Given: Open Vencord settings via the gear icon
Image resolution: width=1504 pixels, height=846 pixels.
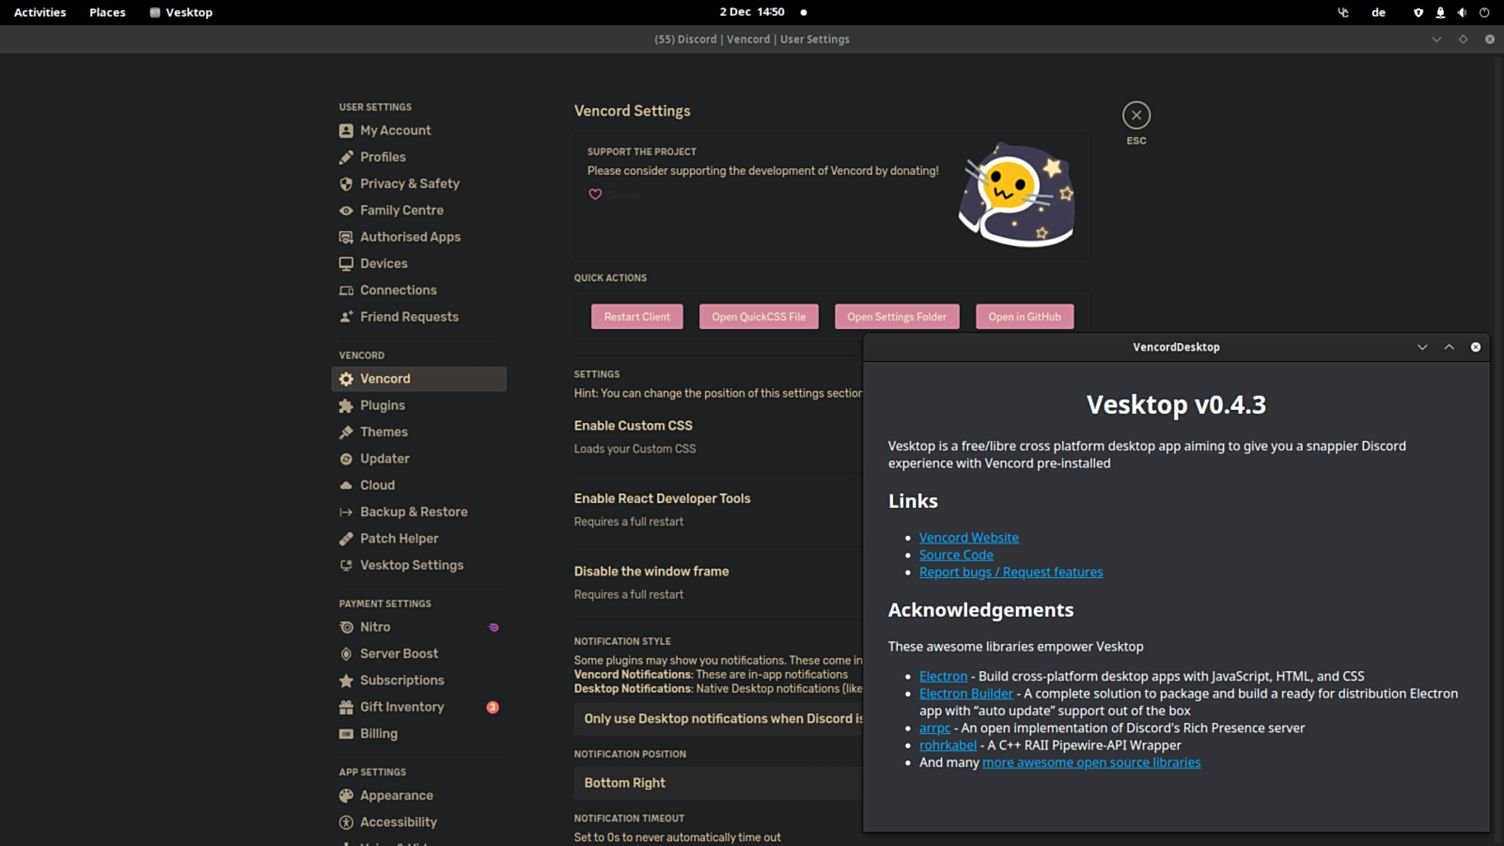Looking at the screenshot, I should click(x=346, y=378).
